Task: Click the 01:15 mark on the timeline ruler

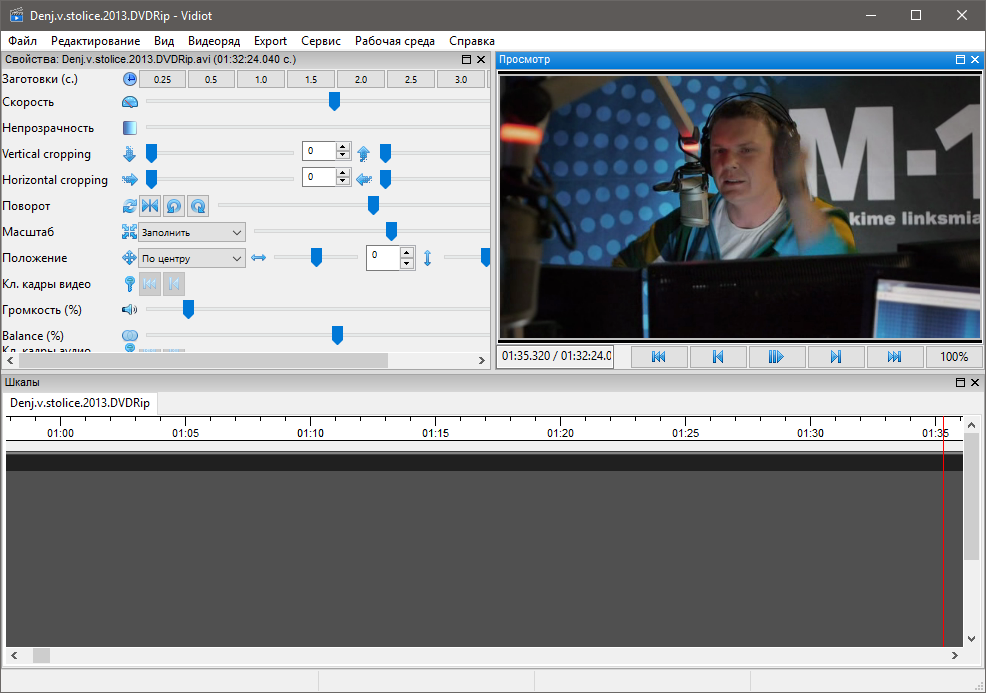Action: point(436,433)
